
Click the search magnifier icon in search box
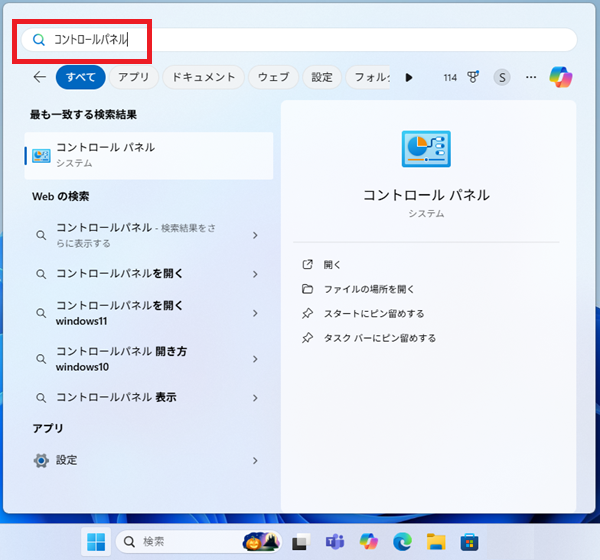[x=39, y=39]
